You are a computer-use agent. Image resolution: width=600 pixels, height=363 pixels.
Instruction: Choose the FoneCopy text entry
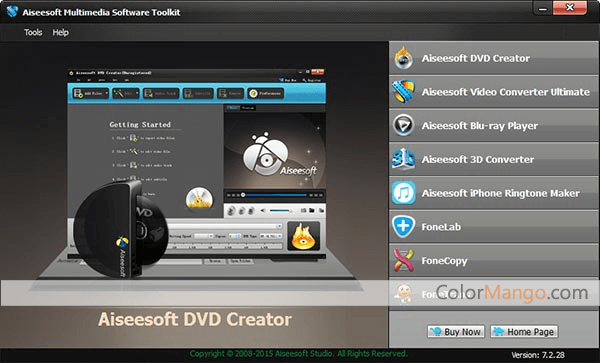[x=444, y=261]
